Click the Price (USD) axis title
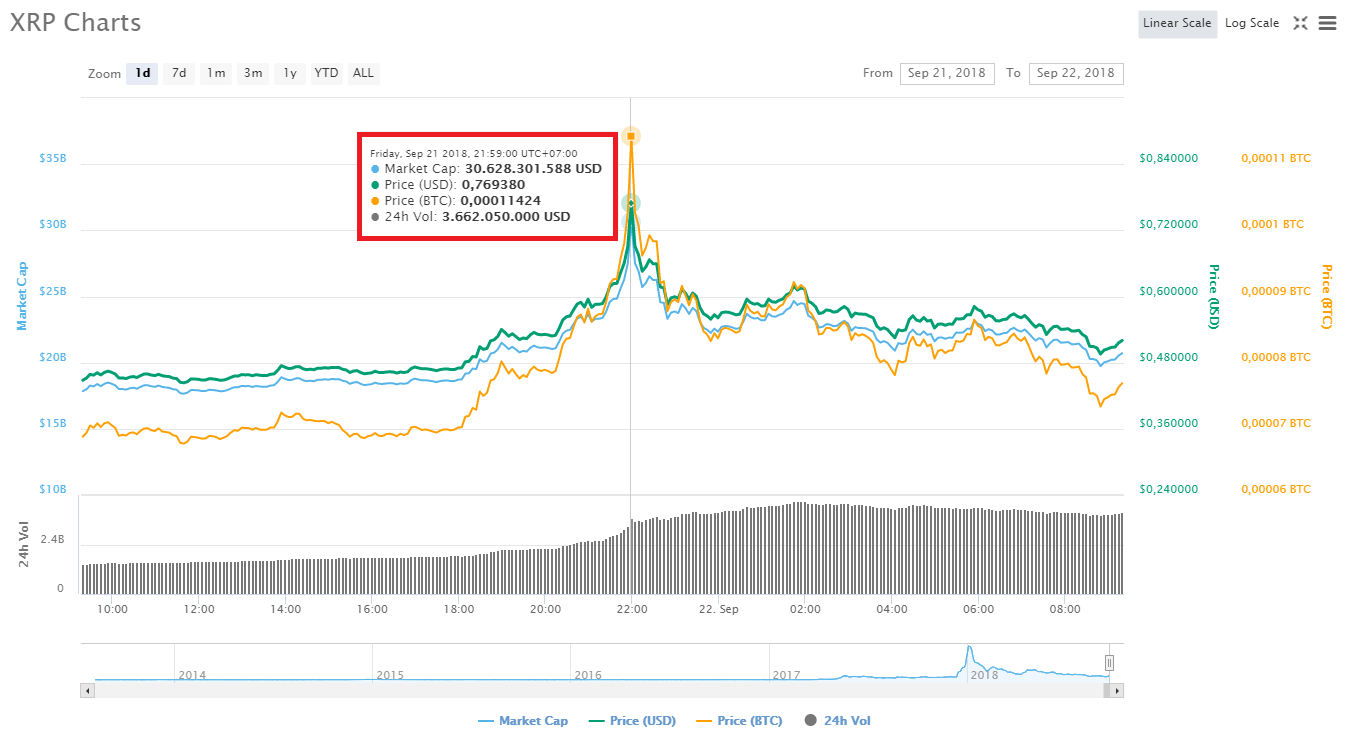The width and height of the screenshot is (1348, 736). [1214, 296]
